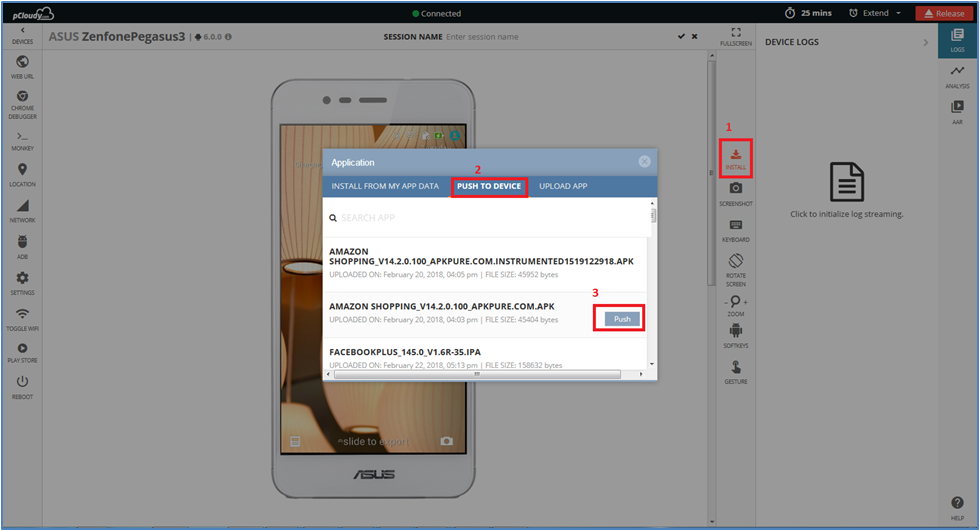Click the Install icon
The width and height of the screenshot is (980, 531).
tap(736, 159)
